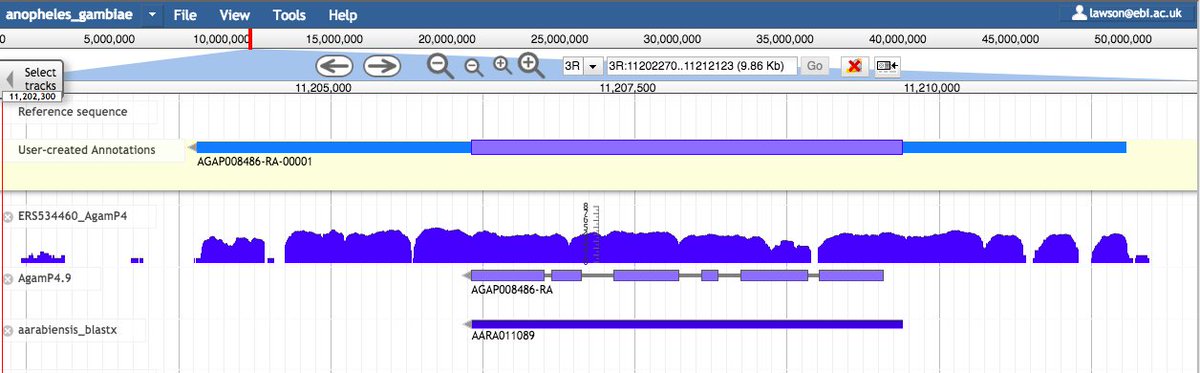The width and height of the screenshot is (1200, 373).
Task: Open the File menu
Action: click(185, 15)
